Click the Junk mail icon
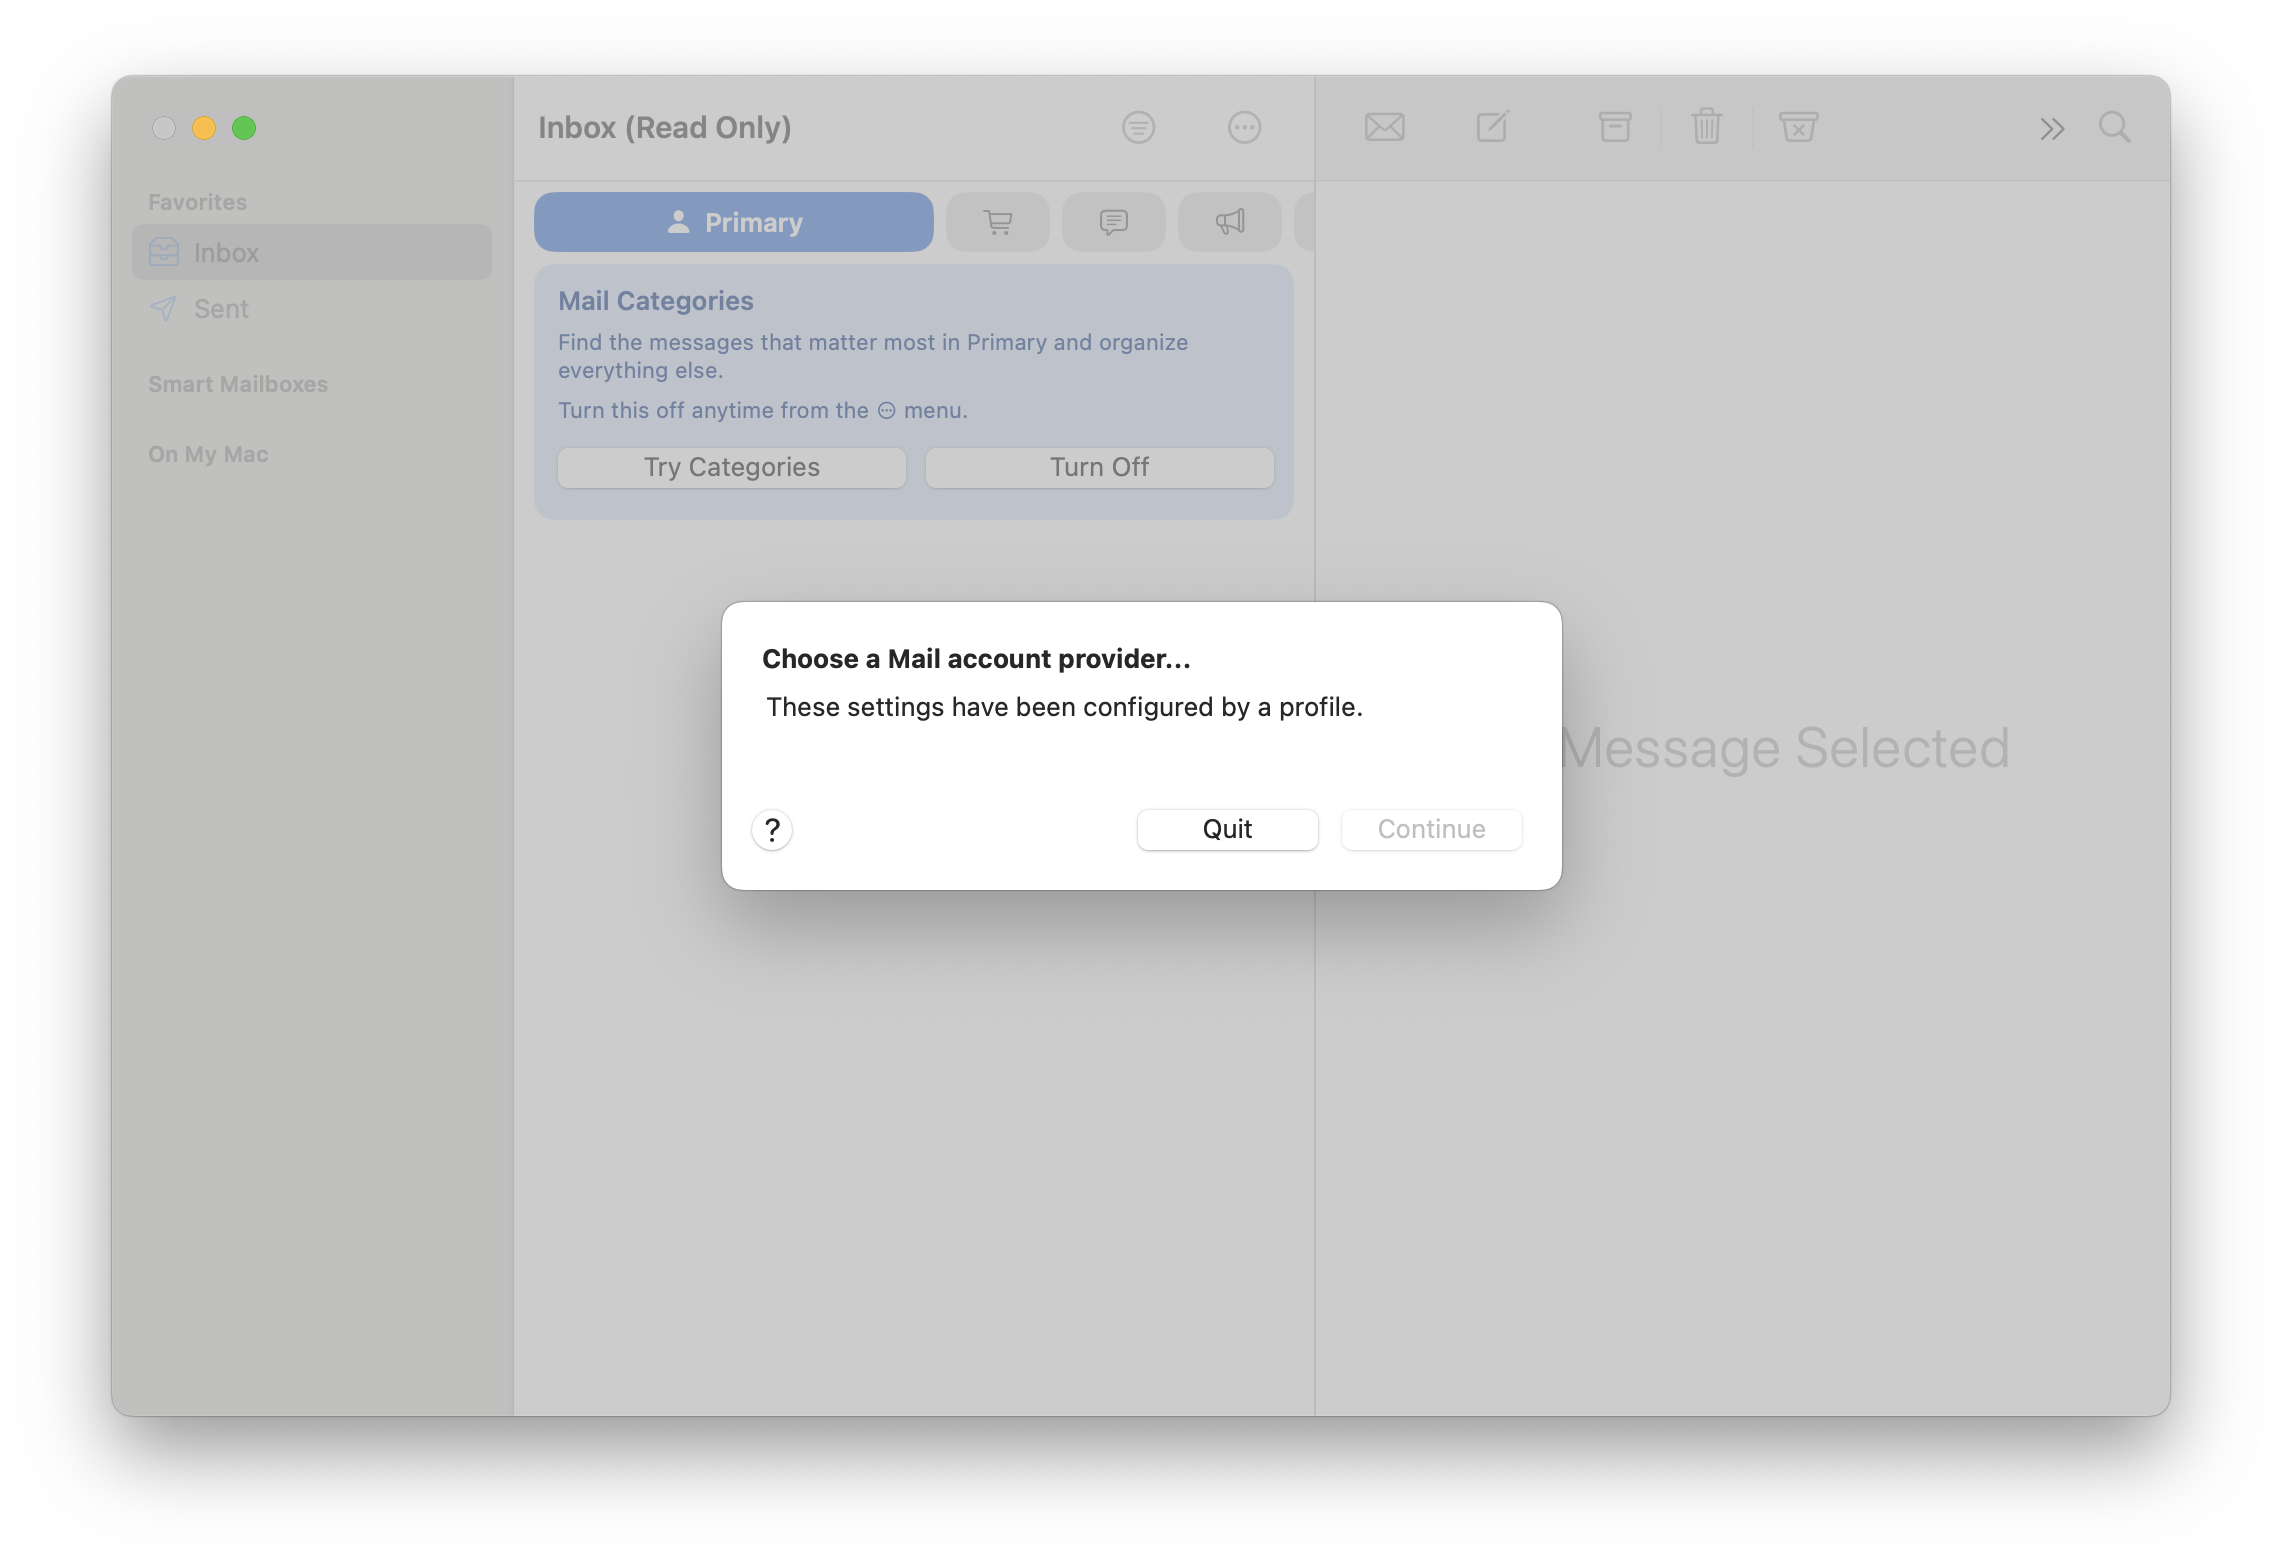 tap(1798, 128)
